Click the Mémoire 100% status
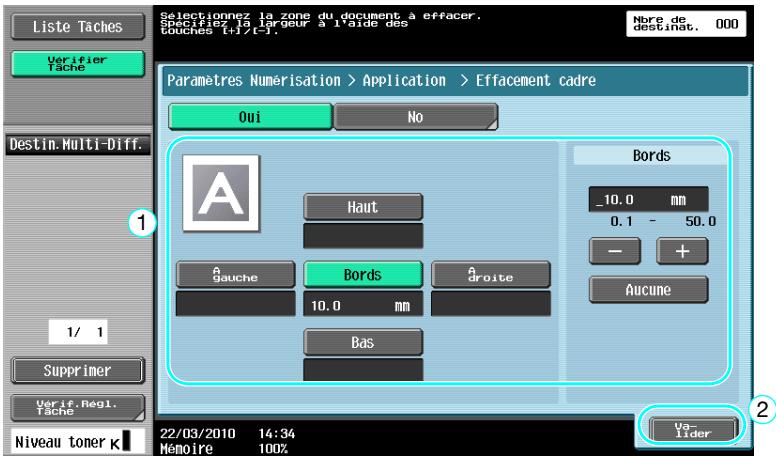The width and height of the screenshot is (776, 456). [224, 449]
